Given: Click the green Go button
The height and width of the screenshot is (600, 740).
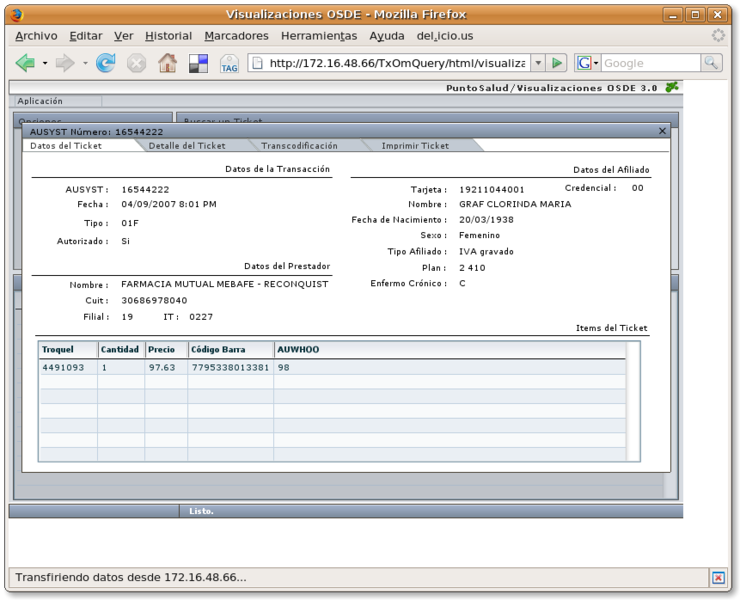Looking at the screenshot, I should click(x=557, y=63).
